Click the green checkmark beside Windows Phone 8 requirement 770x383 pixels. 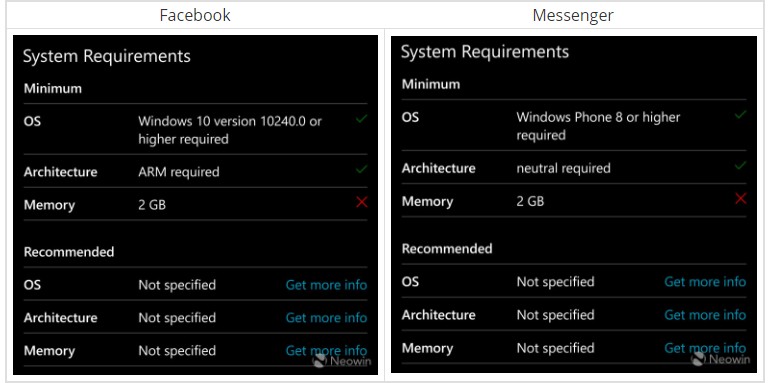(740, 115)
